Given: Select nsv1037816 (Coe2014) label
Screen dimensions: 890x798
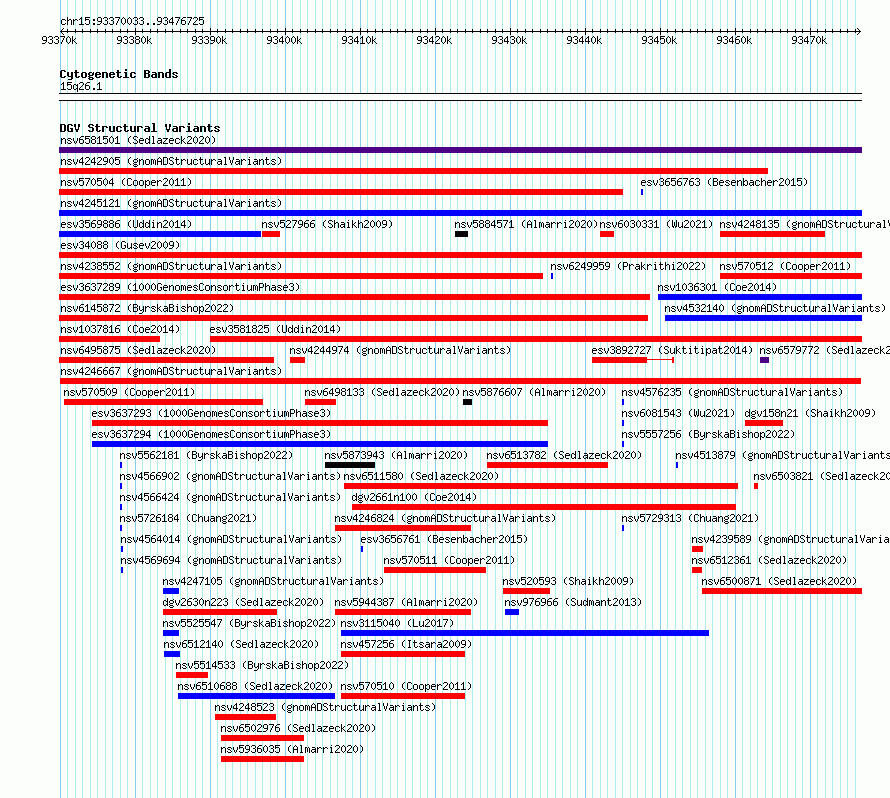Looking at the screenshot, I should (120, 329).
